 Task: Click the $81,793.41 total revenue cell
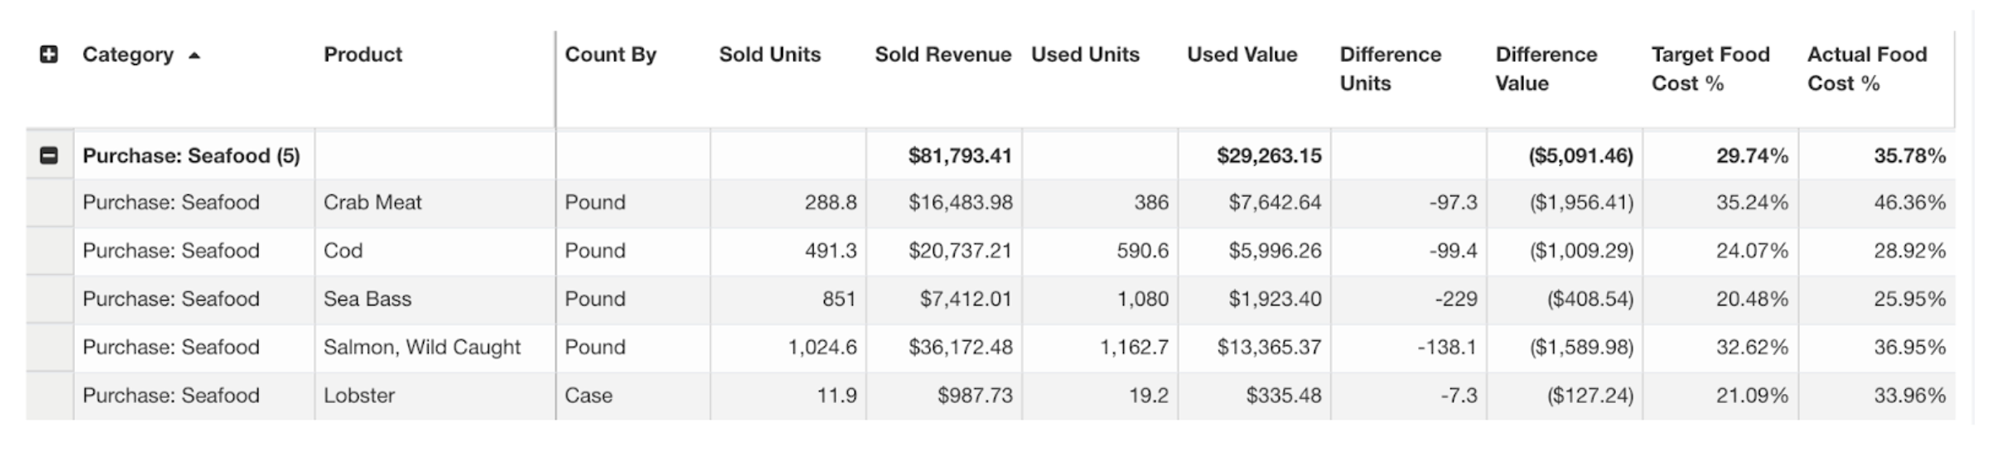pyautogui.click(x=959, y=156)
